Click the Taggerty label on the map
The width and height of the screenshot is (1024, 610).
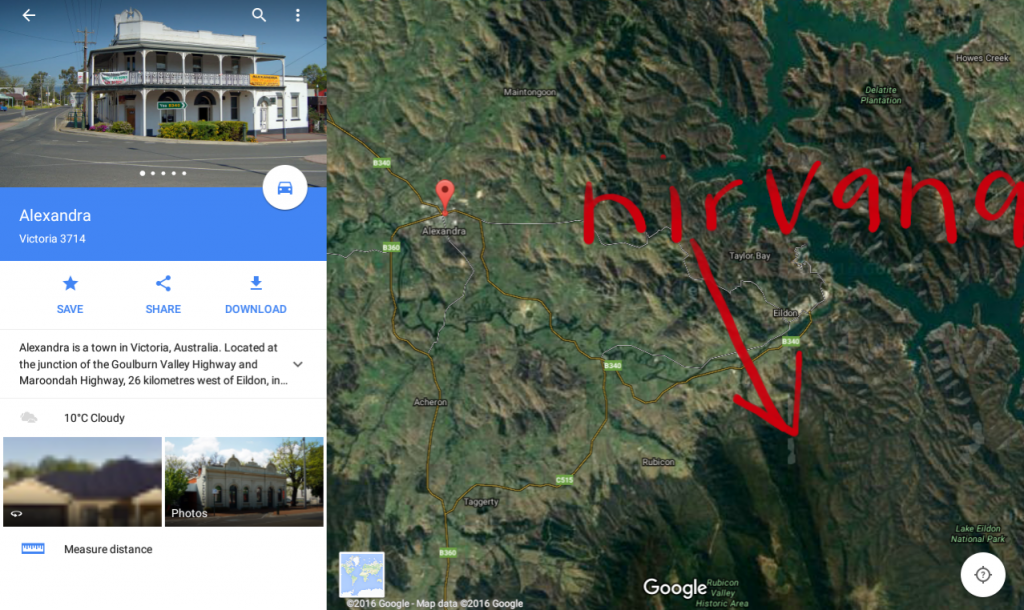pyautogui.click(x=481, y=502)
